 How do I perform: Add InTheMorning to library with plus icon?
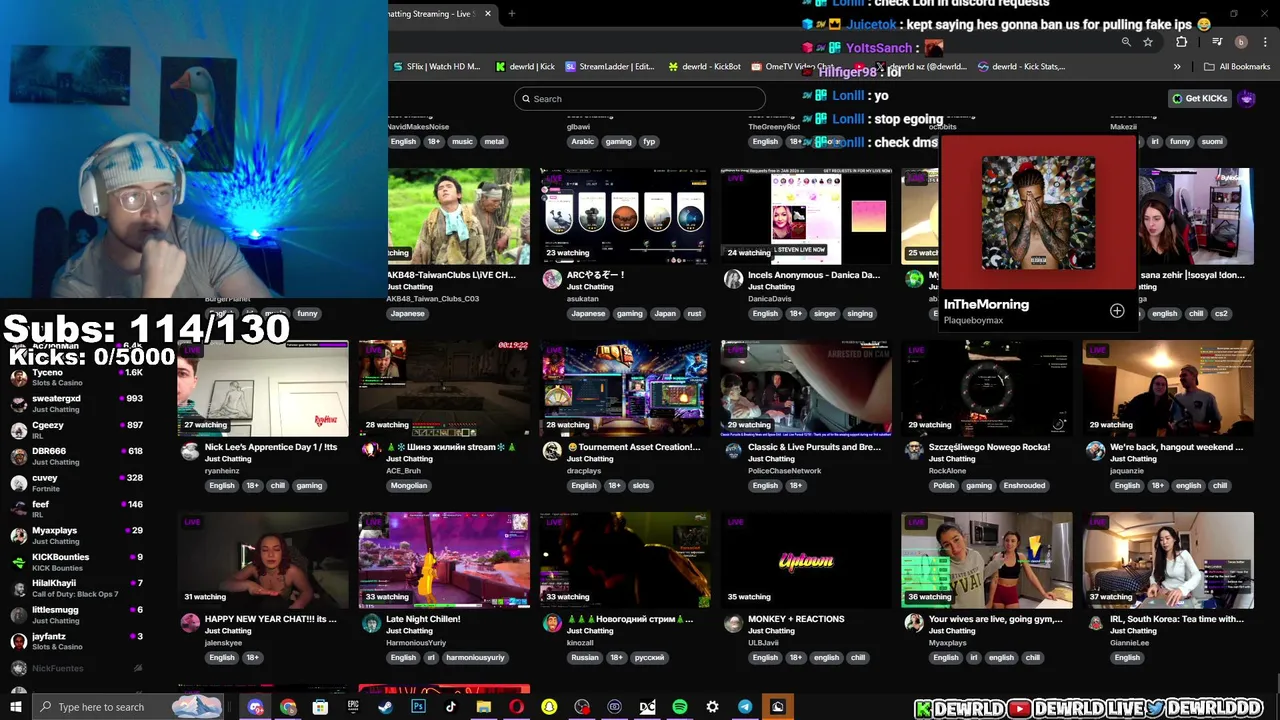[x=1117, y=311]
